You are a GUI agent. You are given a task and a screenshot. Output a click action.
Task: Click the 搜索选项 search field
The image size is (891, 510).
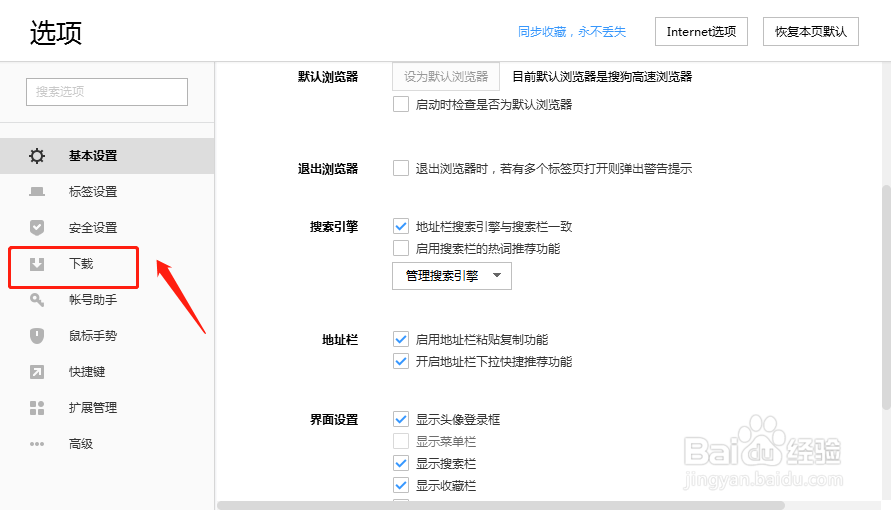tap(107, 92)
